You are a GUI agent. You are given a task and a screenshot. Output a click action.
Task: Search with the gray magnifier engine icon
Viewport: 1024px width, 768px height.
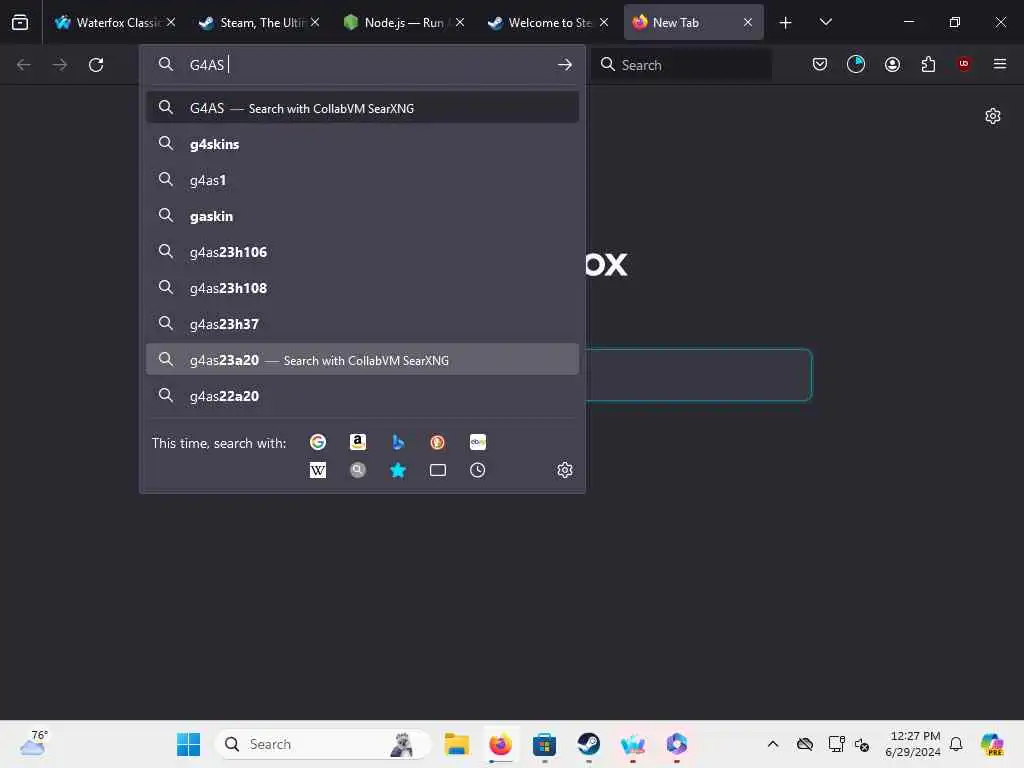pyautogui.click(x=358, y=470)
